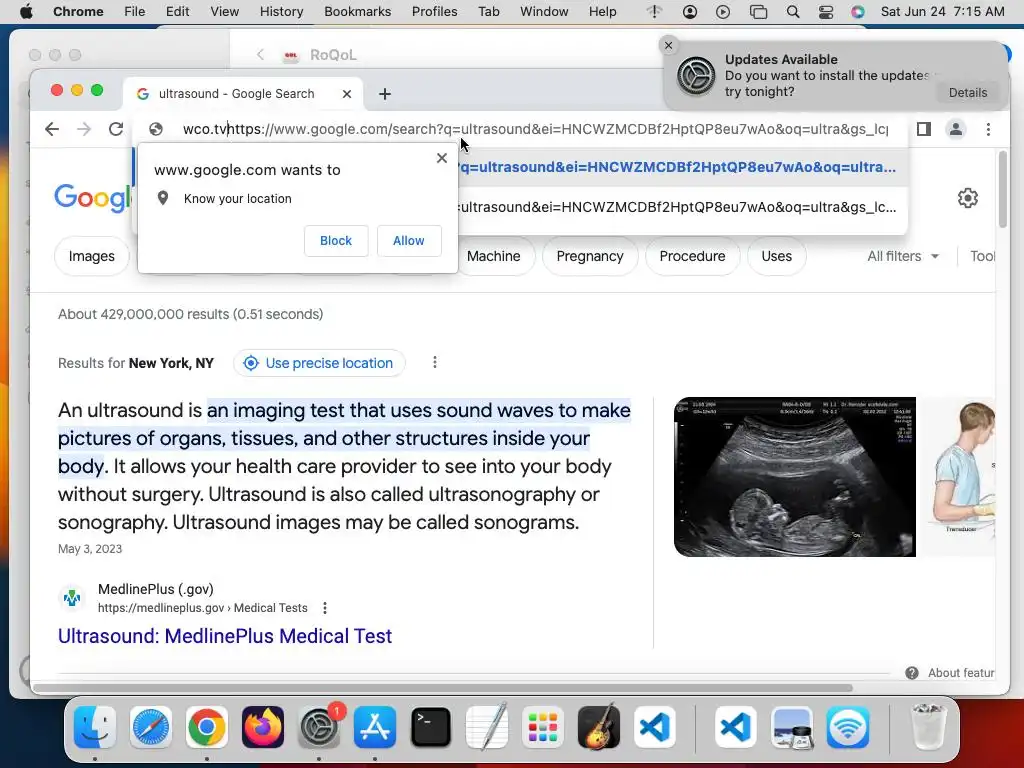Screen dimensions: 1024x768
Task: Open Preview from the dock
Action: pyautogui.click(x=792, y=727)
